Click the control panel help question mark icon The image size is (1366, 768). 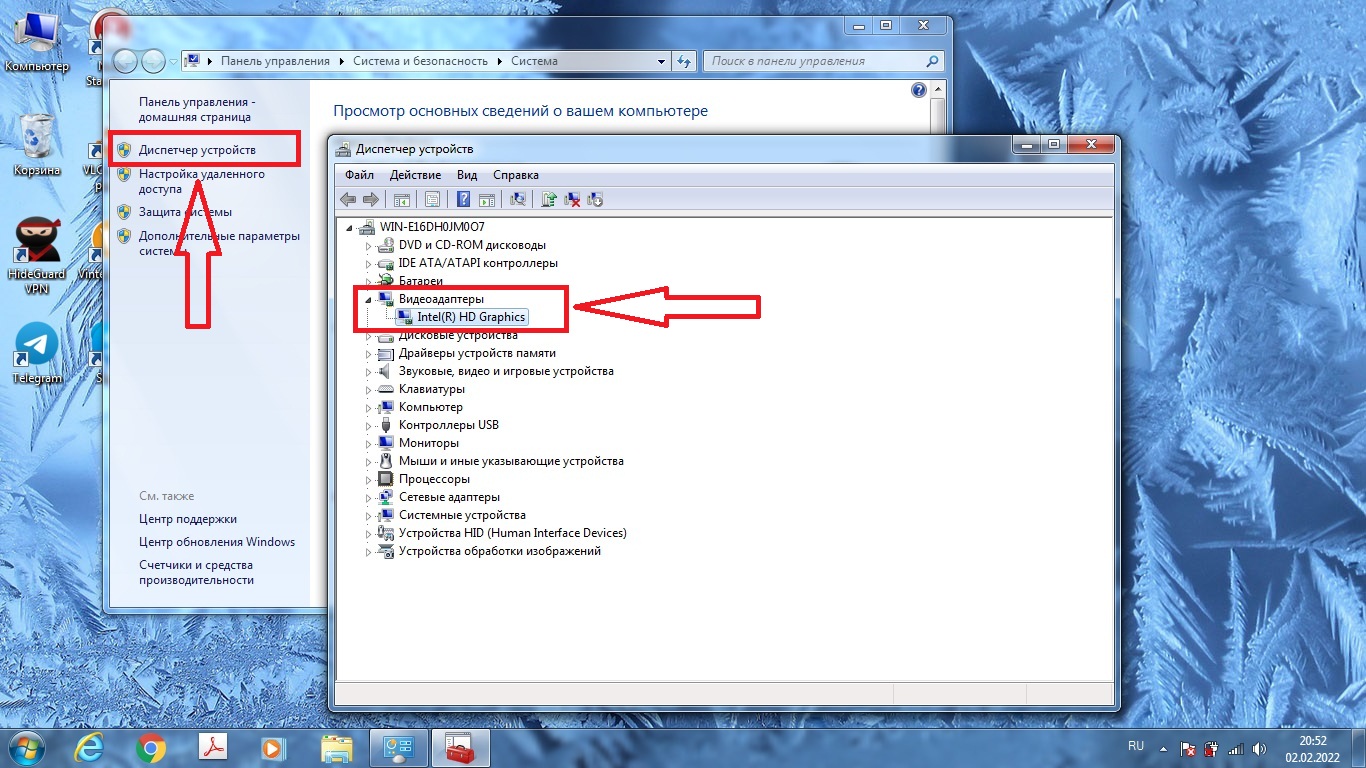point(919,90)
